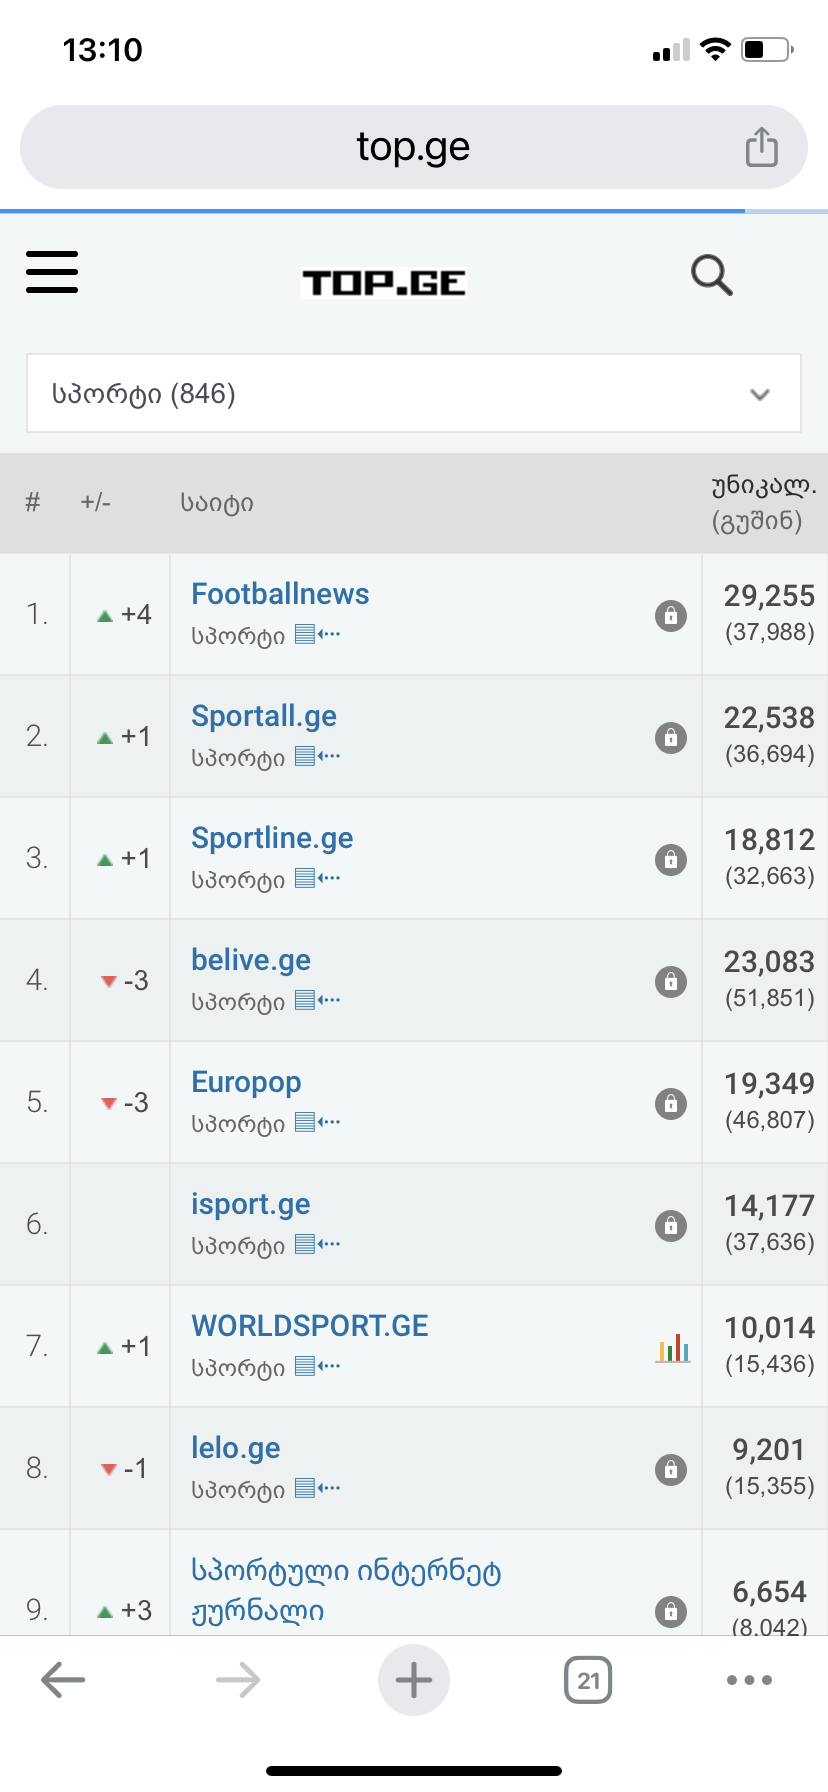Open the Sportline.ge link
The image size is (828, 1792).
pos(272,838)
